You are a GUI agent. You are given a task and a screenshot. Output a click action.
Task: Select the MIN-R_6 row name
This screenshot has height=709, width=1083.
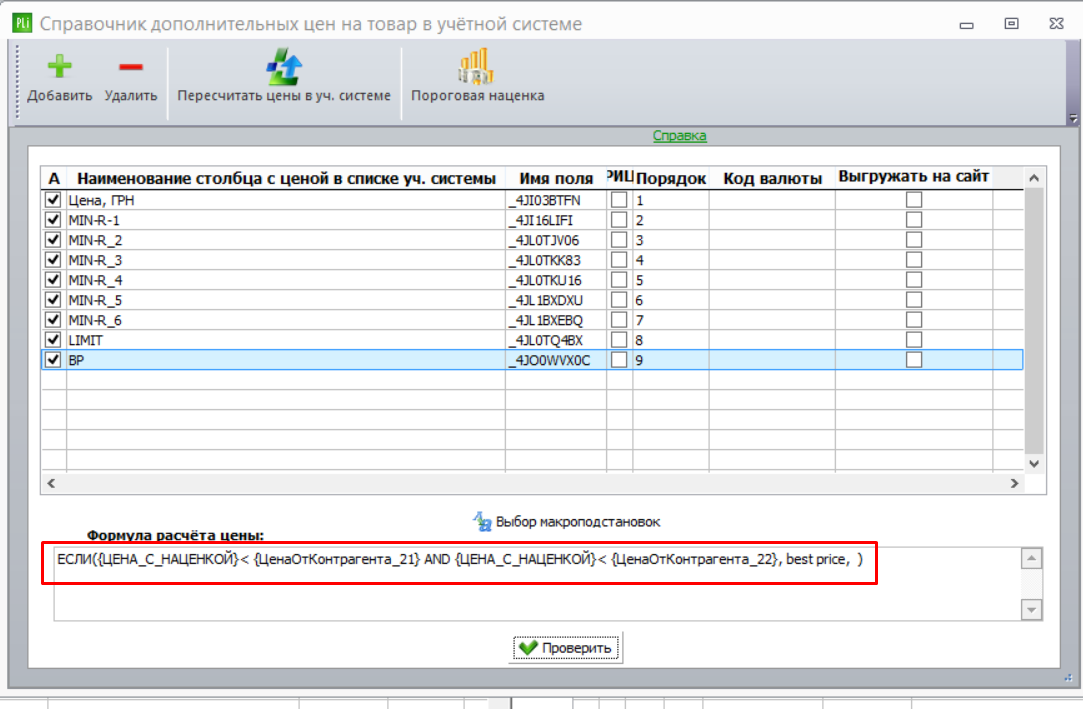coord(95,320)
